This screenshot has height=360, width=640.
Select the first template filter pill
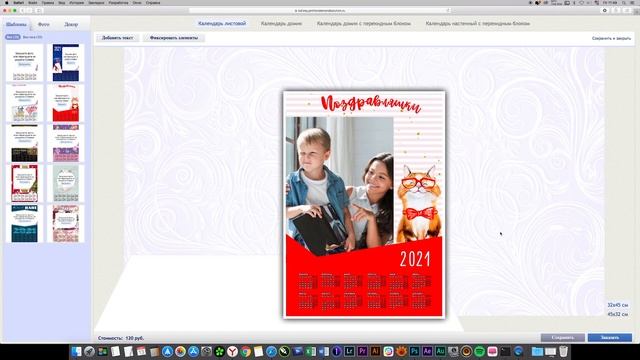click(x=13, y=37)
